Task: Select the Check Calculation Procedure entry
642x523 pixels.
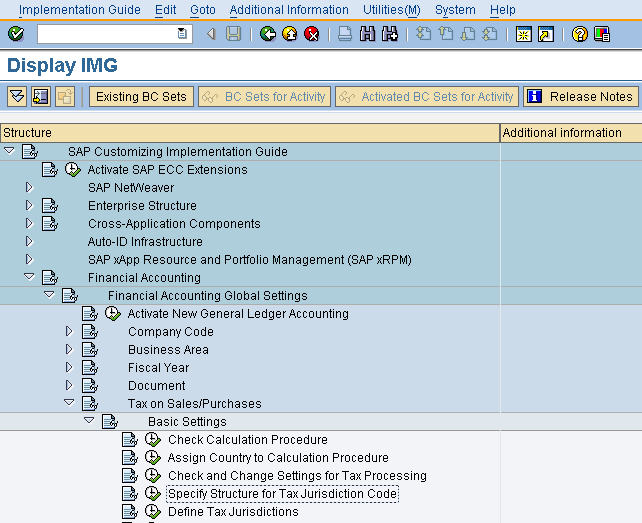Action: click(248, 440)
